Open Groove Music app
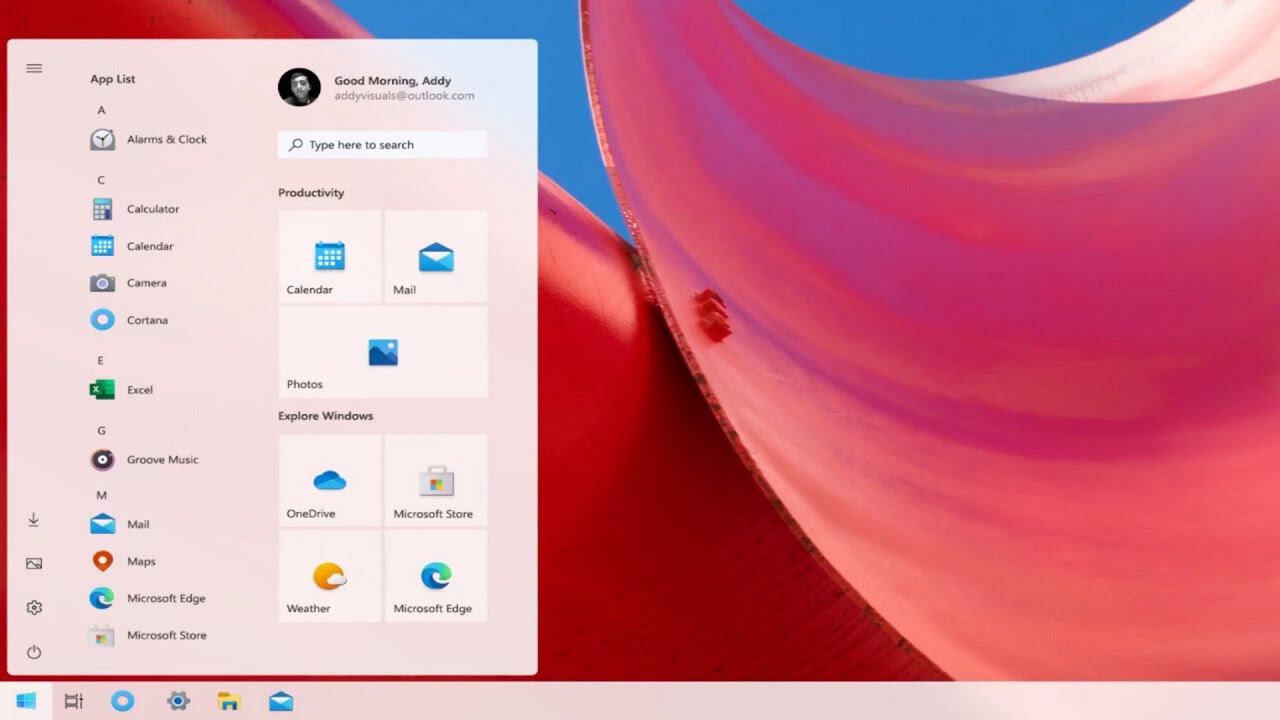This screenshot has height=720, width=1280. pos(144,460)
